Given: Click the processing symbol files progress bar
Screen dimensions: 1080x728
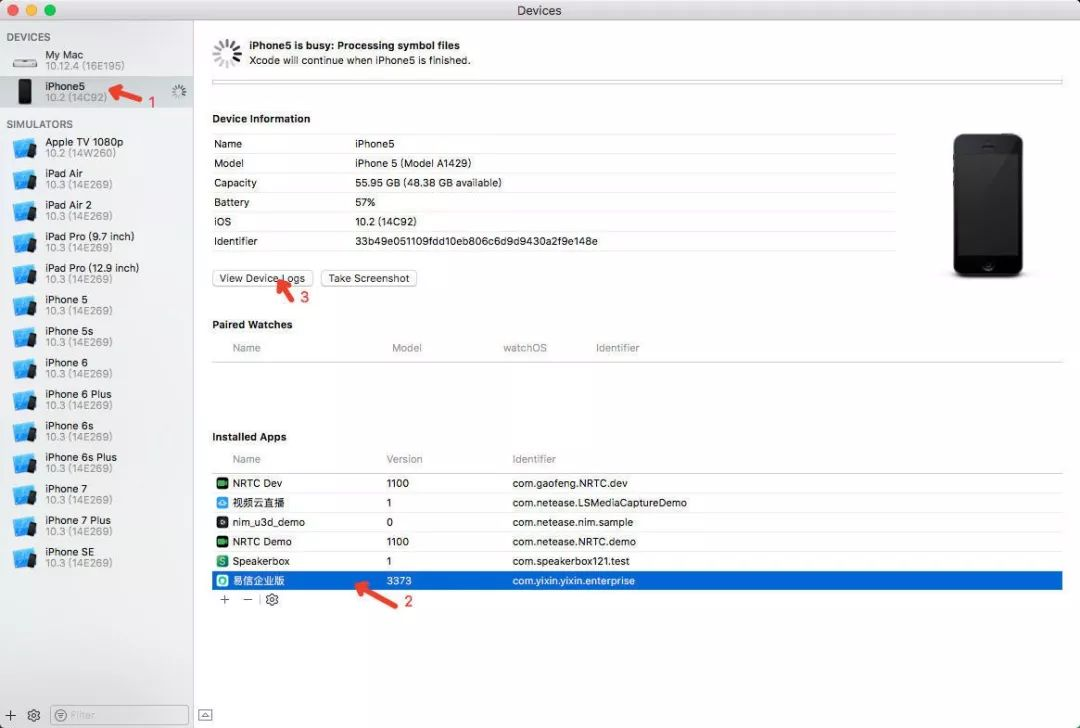Looking at the screenshot, I should coord(637,82).
